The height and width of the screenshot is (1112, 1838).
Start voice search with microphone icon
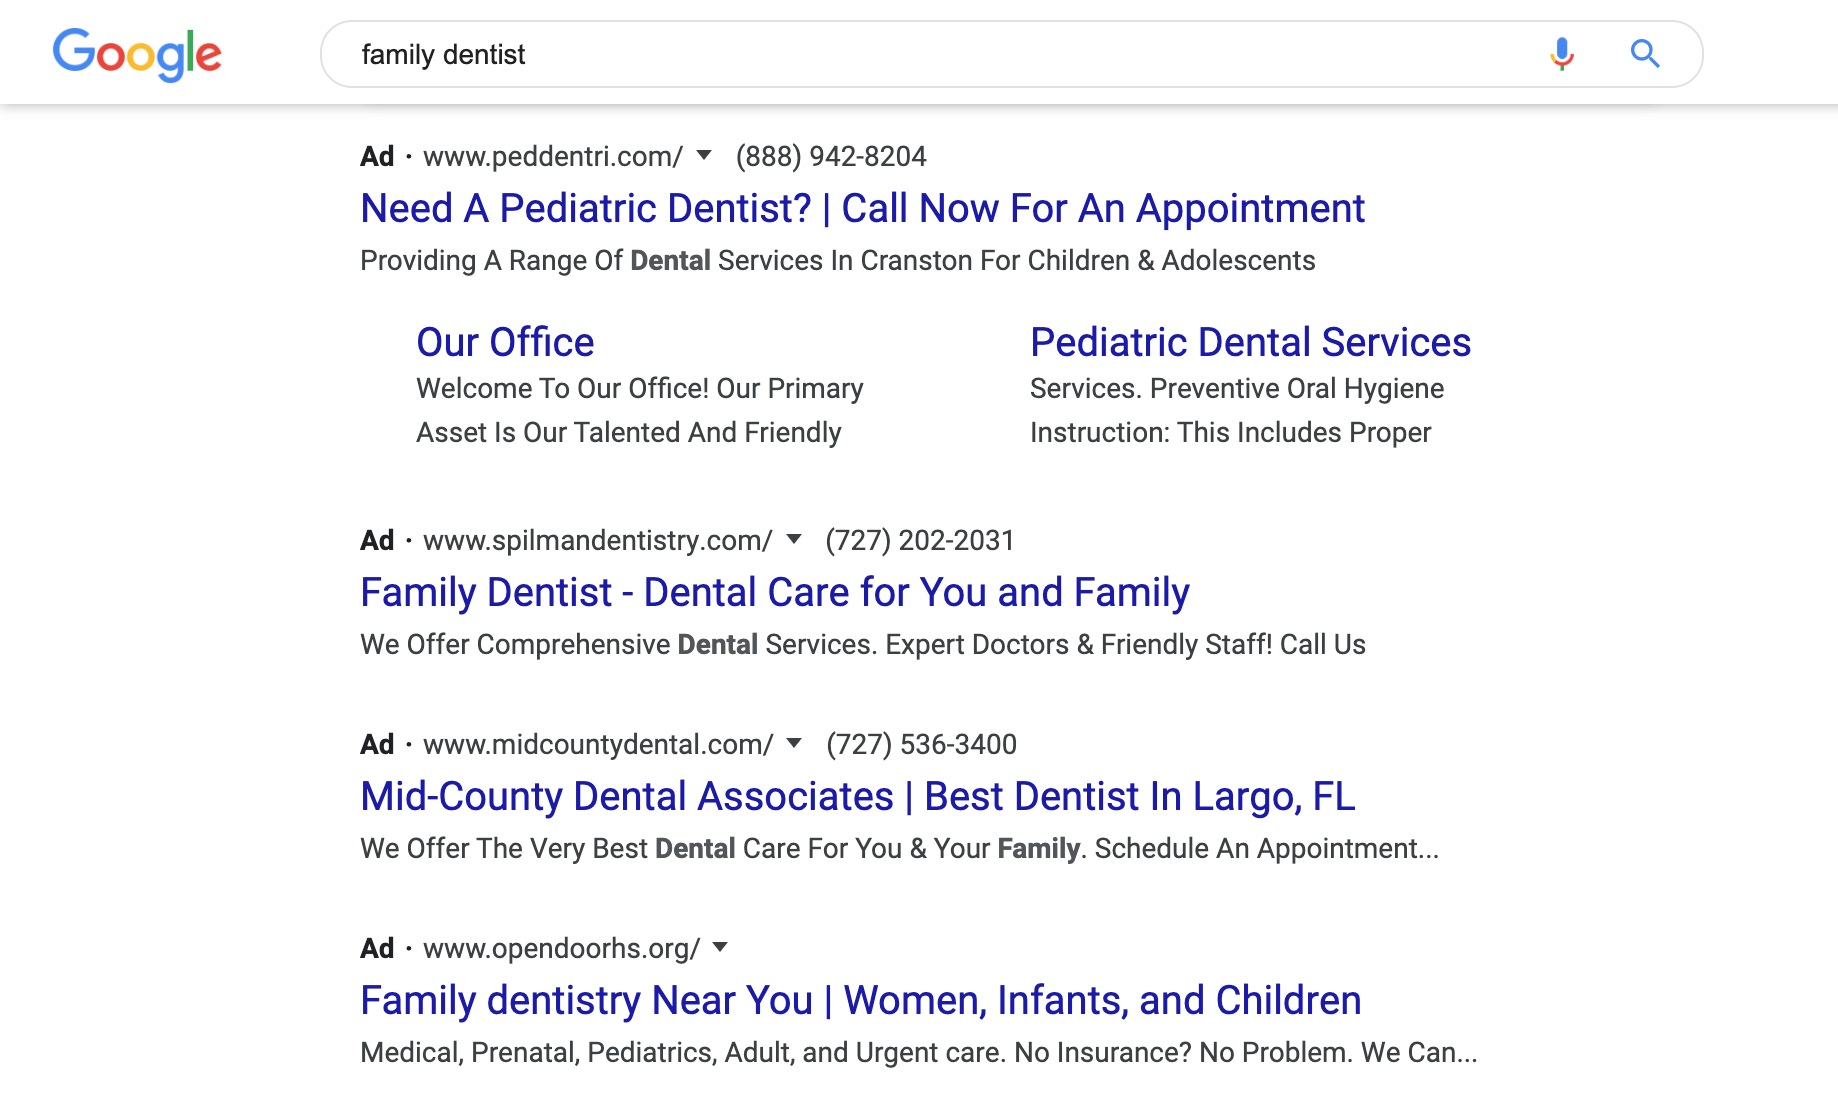click(x=1562, y=54)
